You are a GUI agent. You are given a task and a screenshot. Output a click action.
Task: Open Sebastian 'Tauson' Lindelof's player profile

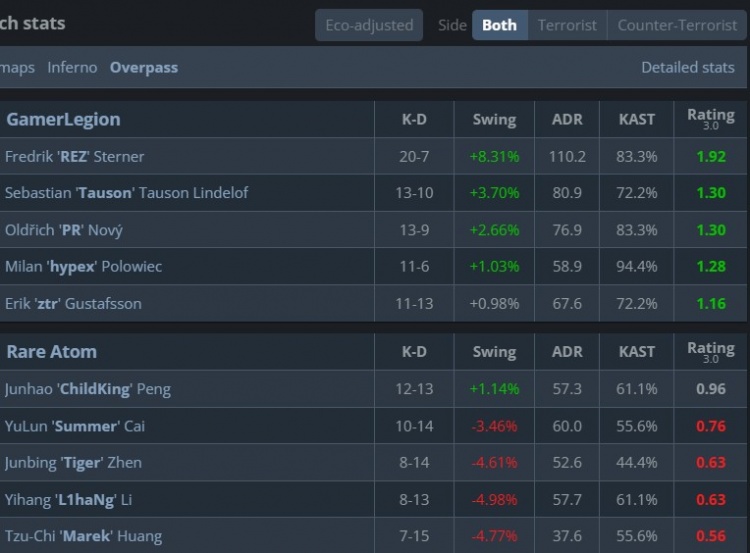pyautogui.click(x=126, y=192)
